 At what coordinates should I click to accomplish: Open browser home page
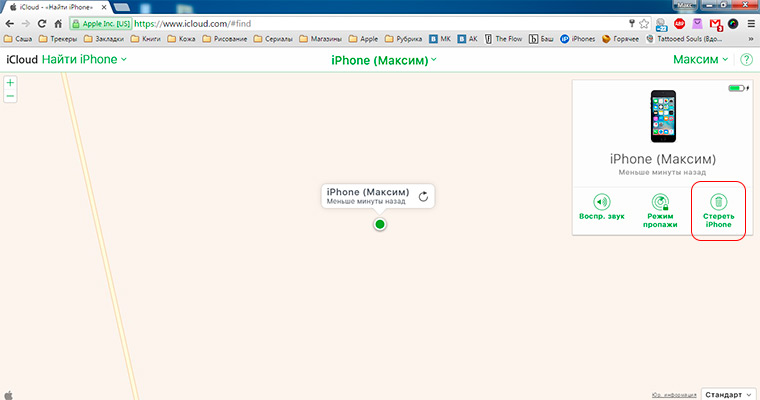click(x=58, y=24)
